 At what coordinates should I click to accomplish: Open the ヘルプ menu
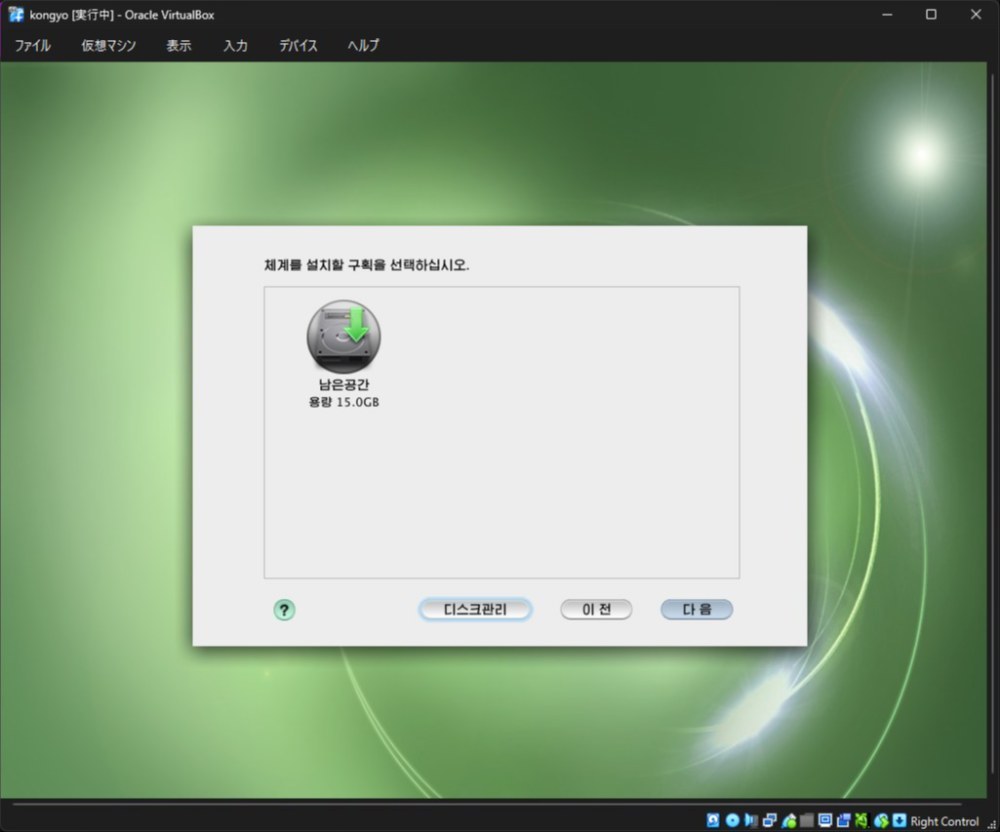(x=363, y=45)
